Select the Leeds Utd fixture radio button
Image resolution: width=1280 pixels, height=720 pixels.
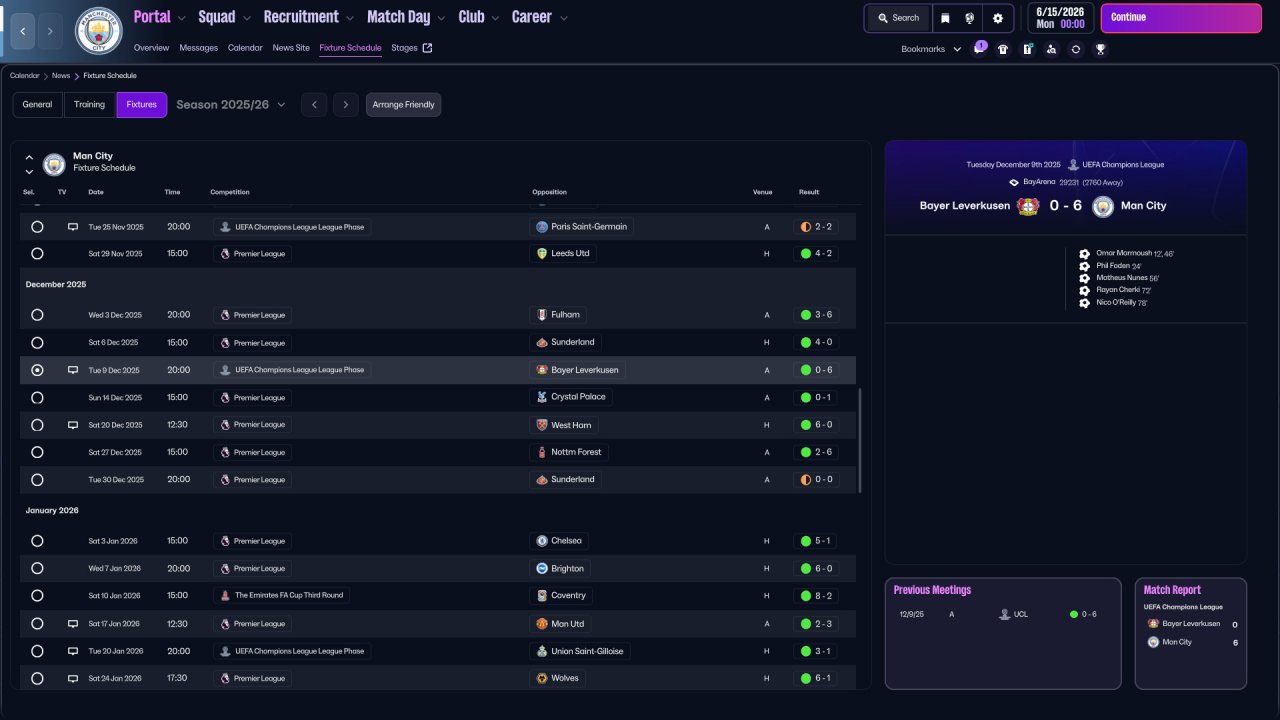coord(37,254)
